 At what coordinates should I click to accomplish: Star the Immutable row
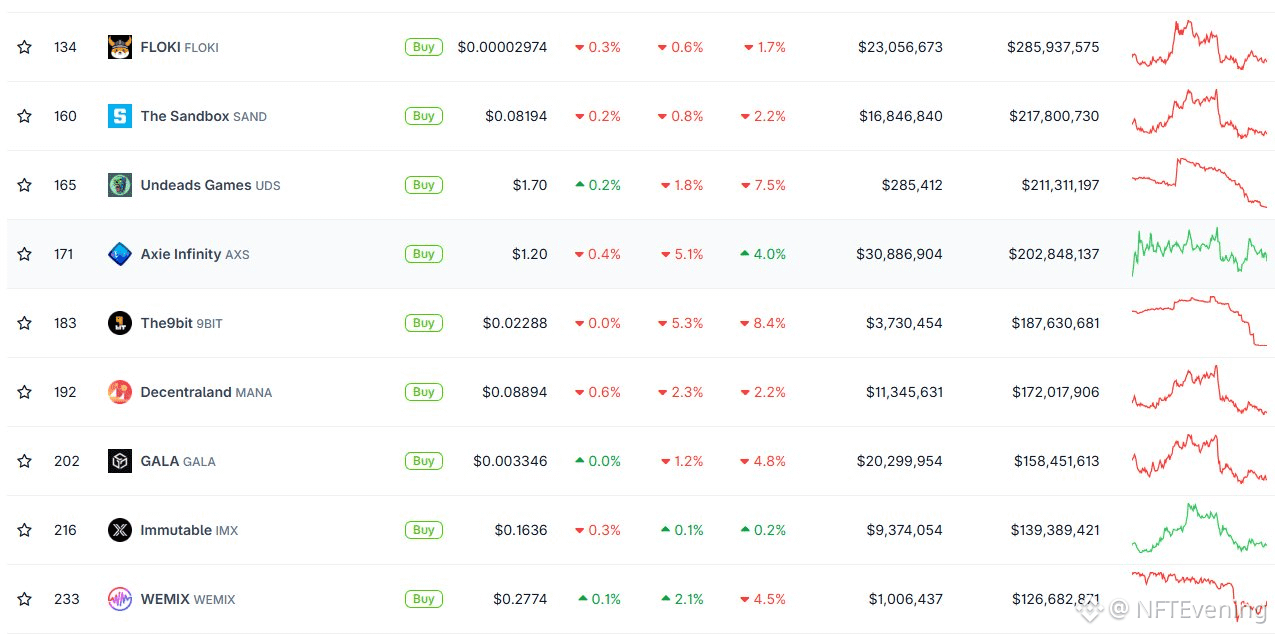coord(24,530)
